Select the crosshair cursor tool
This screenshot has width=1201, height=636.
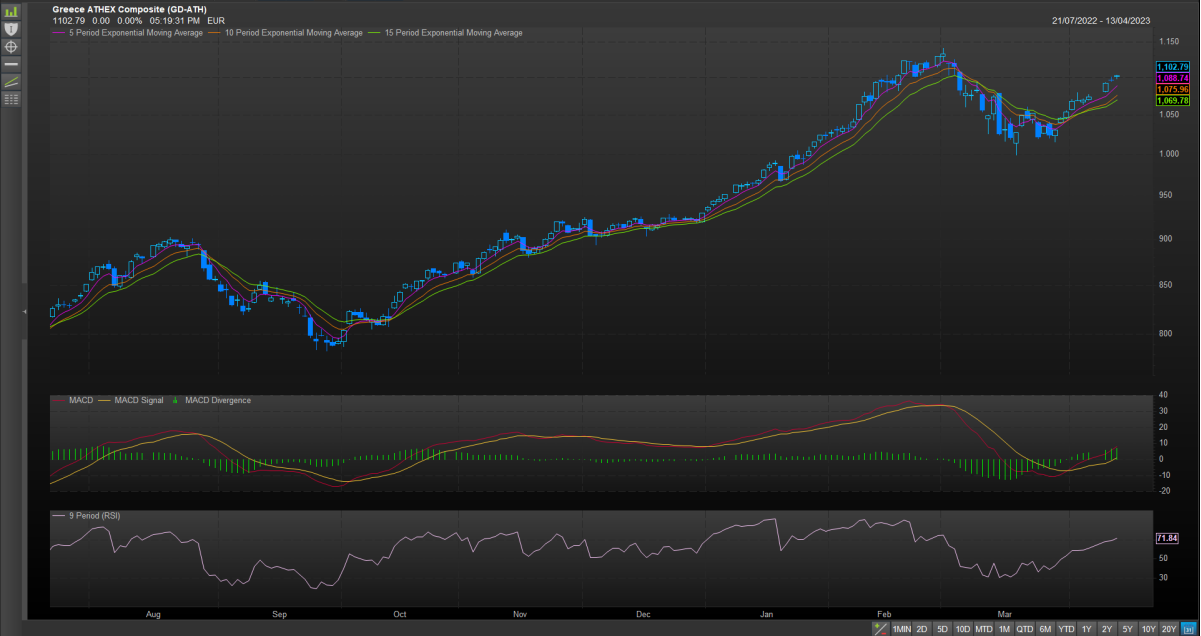(11, 46)
